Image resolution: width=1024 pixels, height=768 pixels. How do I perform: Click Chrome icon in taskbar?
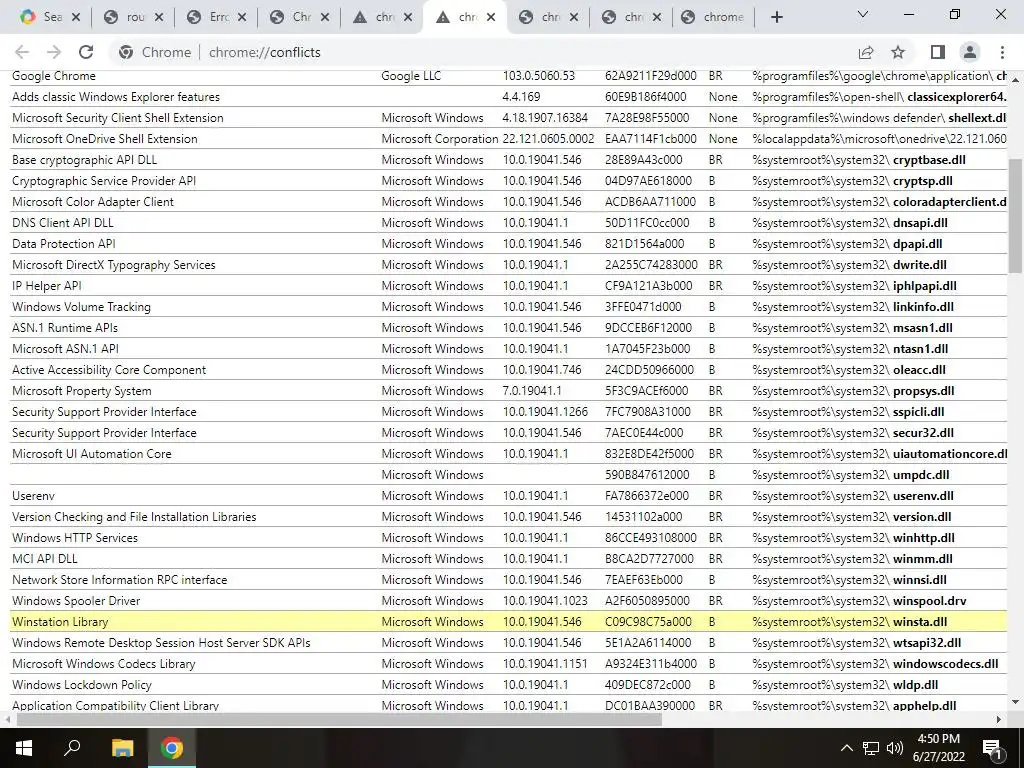click(x=172, y=748)
